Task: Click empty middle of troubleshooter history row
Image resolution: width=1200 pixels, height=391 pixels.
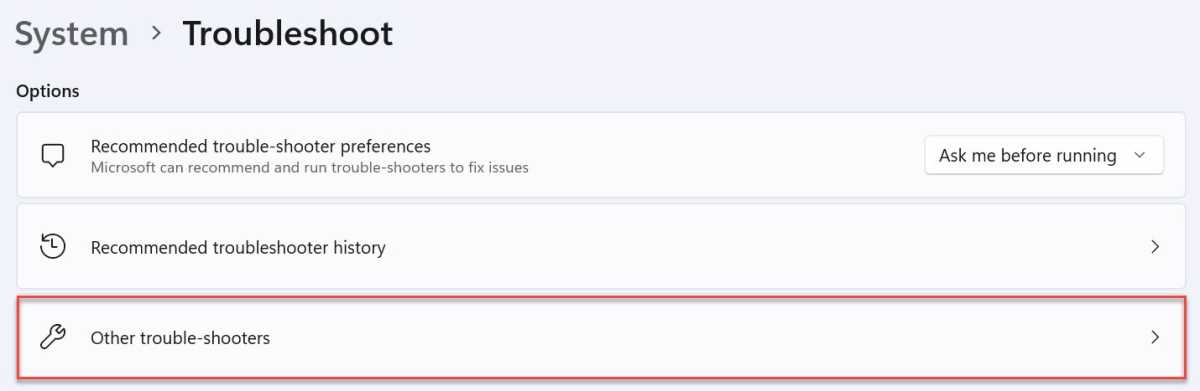Action: click(760, 246)
